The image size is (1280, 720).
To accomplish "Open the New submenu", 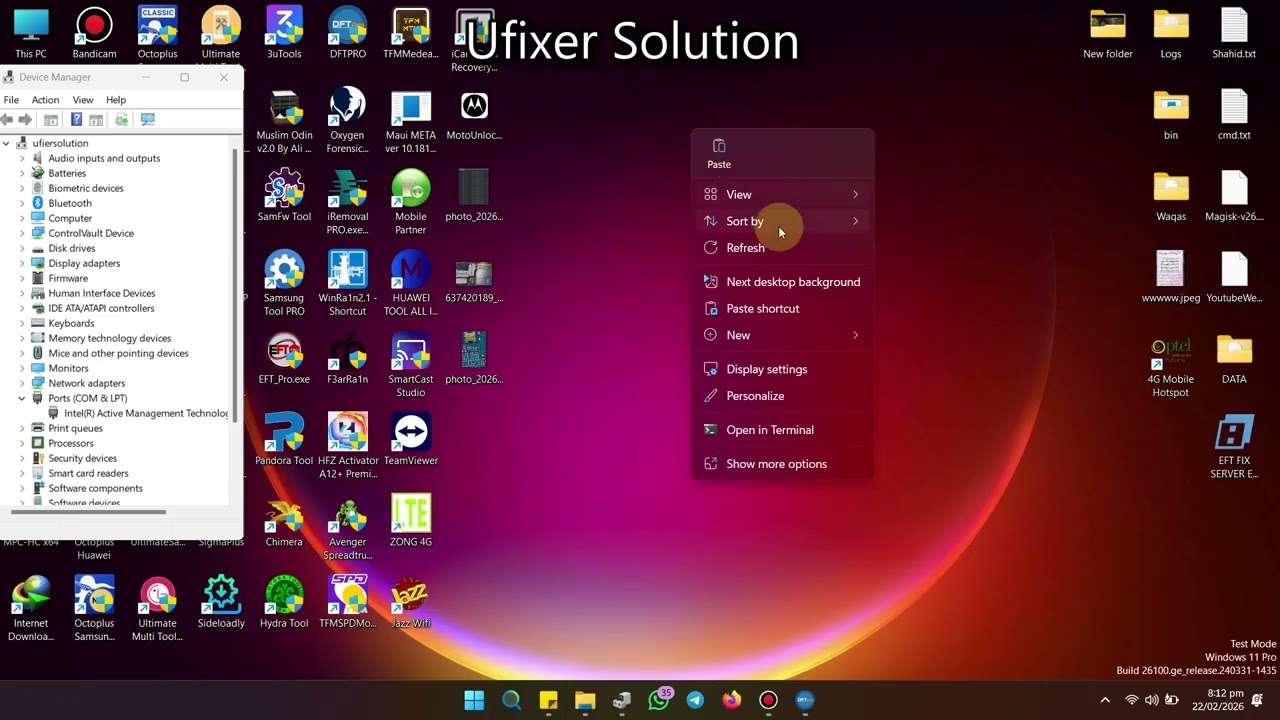I will coord(782,335).
